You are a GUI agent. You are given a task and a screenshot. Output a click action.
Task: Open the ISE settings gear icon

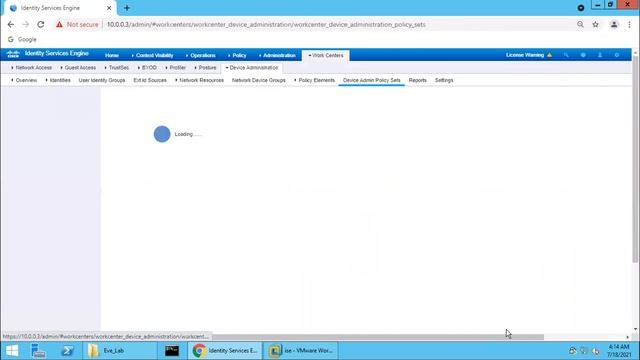click(617, 55)
